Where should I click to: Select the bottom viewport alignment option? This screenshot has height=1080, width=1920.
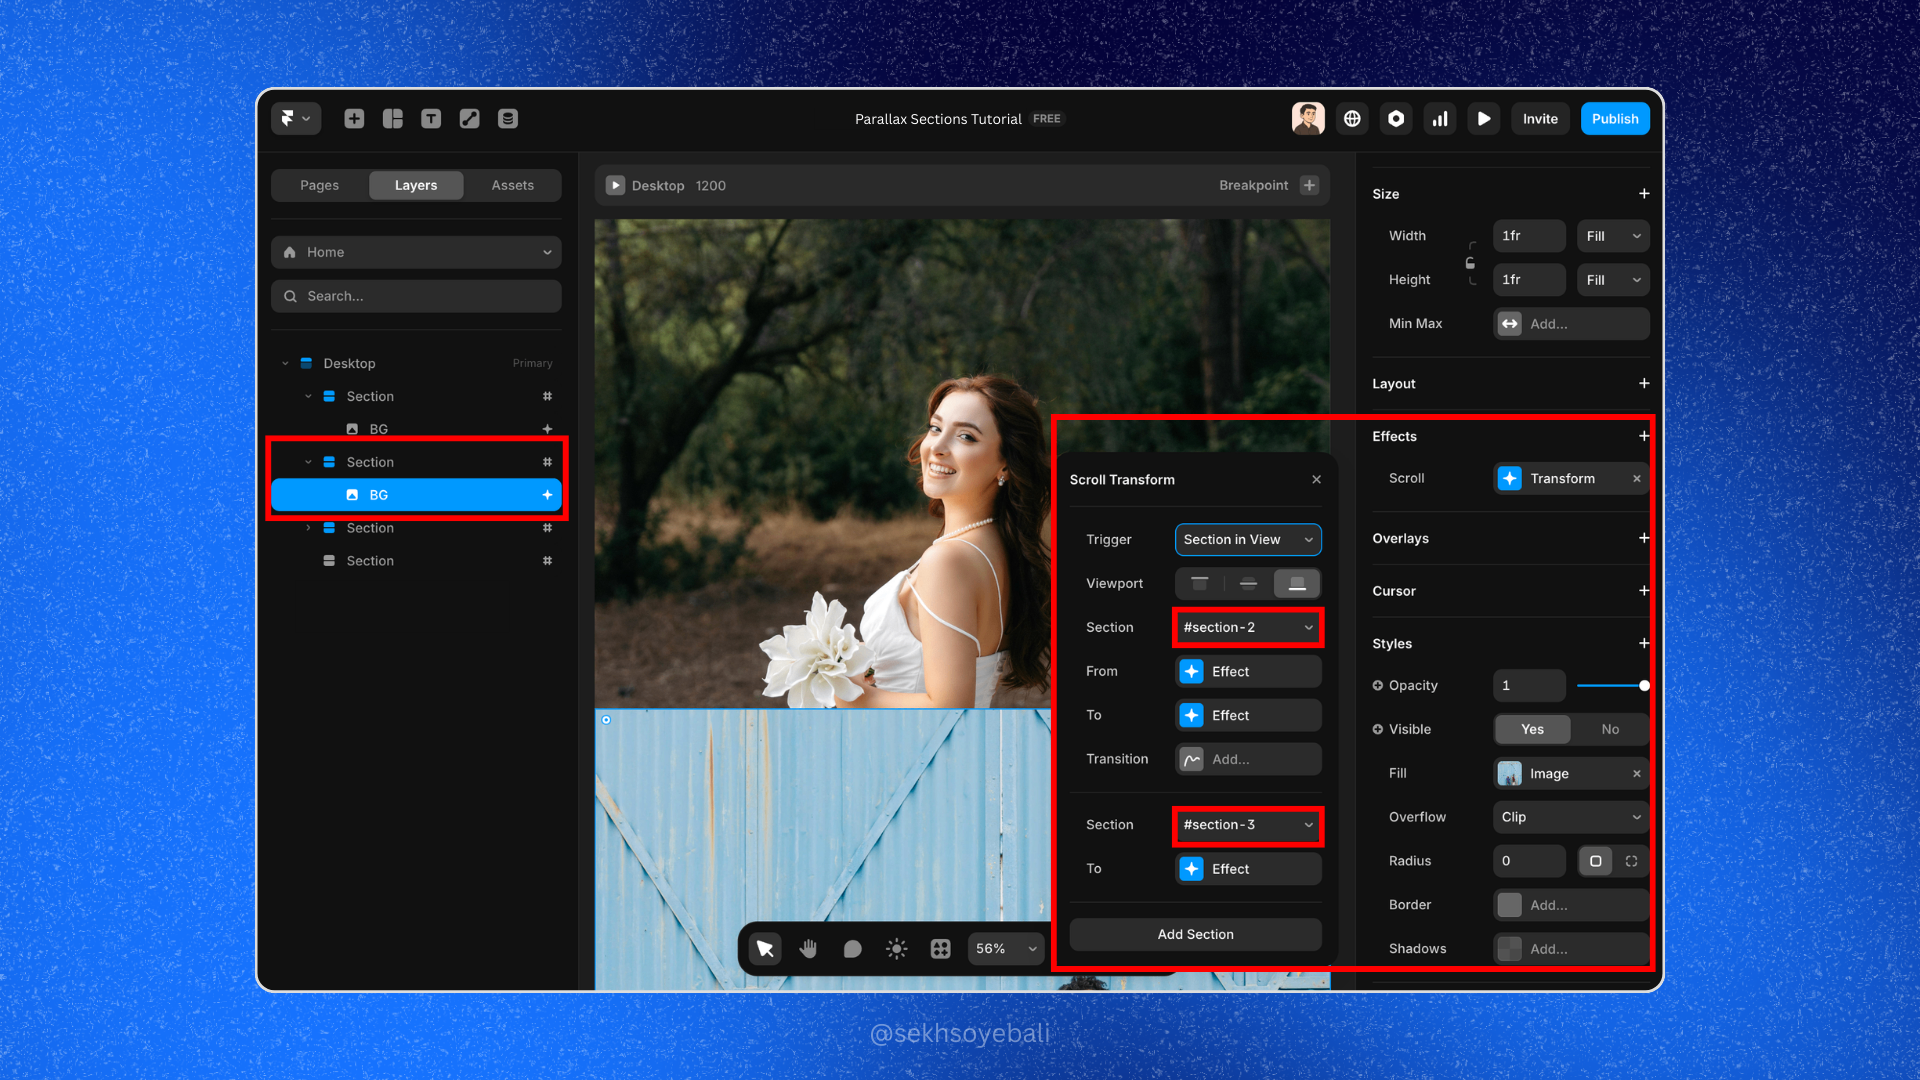(x=1297, y=584)
